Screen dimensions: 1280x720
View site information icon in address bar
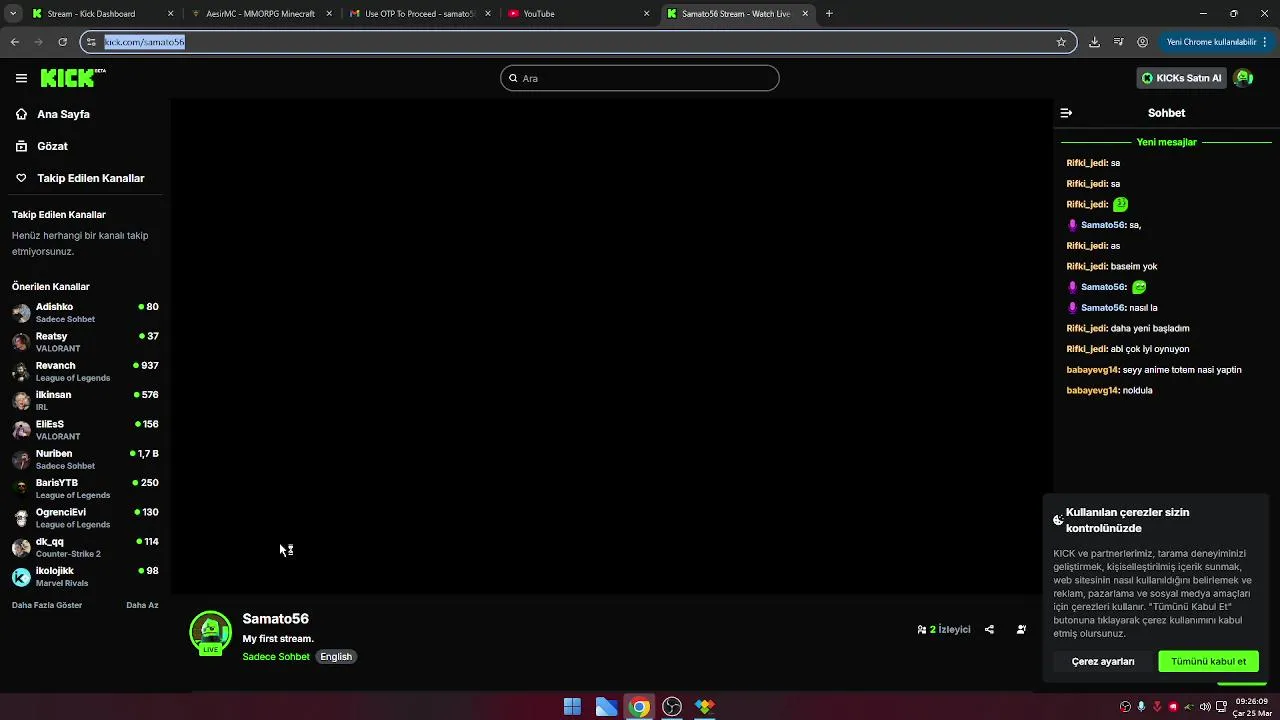(x=91, y=42)
